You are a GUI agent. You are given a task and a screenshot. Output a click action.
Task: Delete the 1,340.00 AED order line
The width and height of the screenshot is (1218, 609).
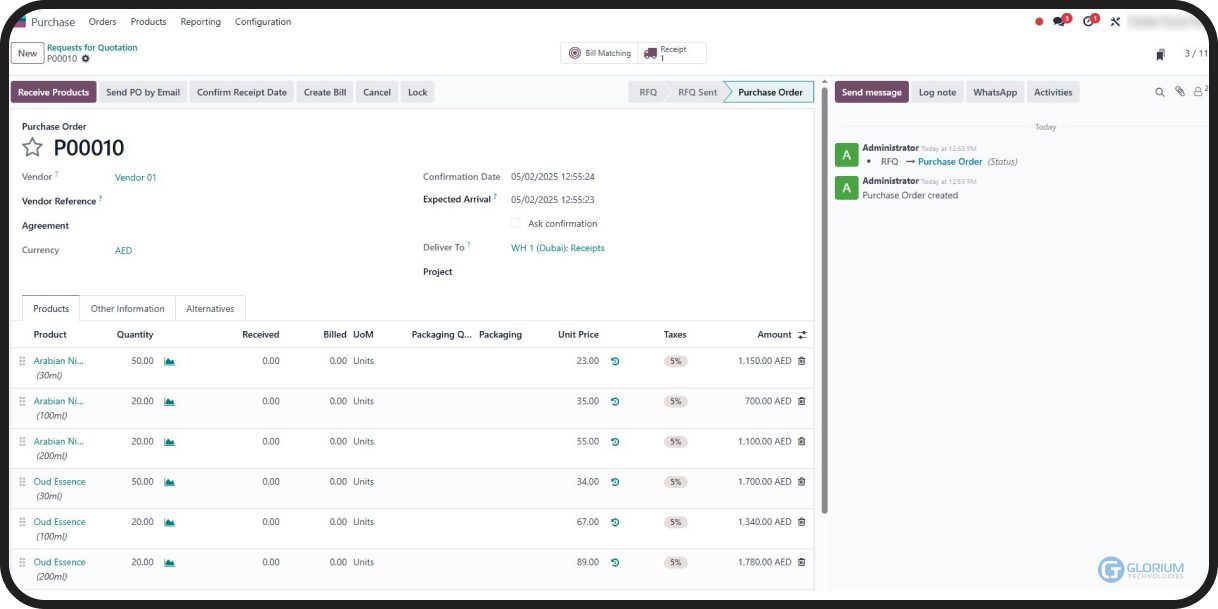(x=801, y=522)
